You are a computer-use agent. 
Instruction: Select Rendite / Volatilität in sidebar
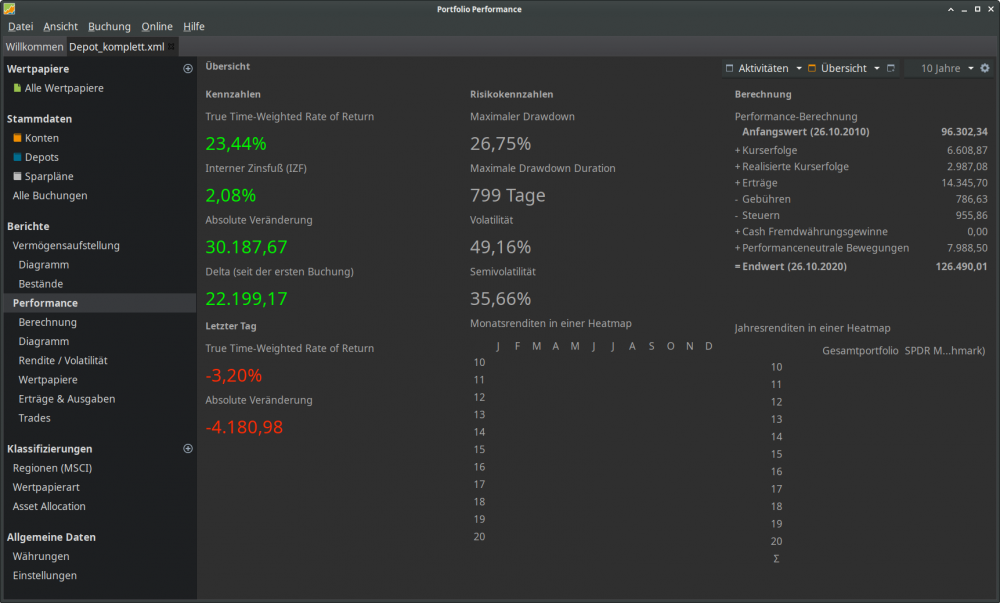click(x=62, y=361)
